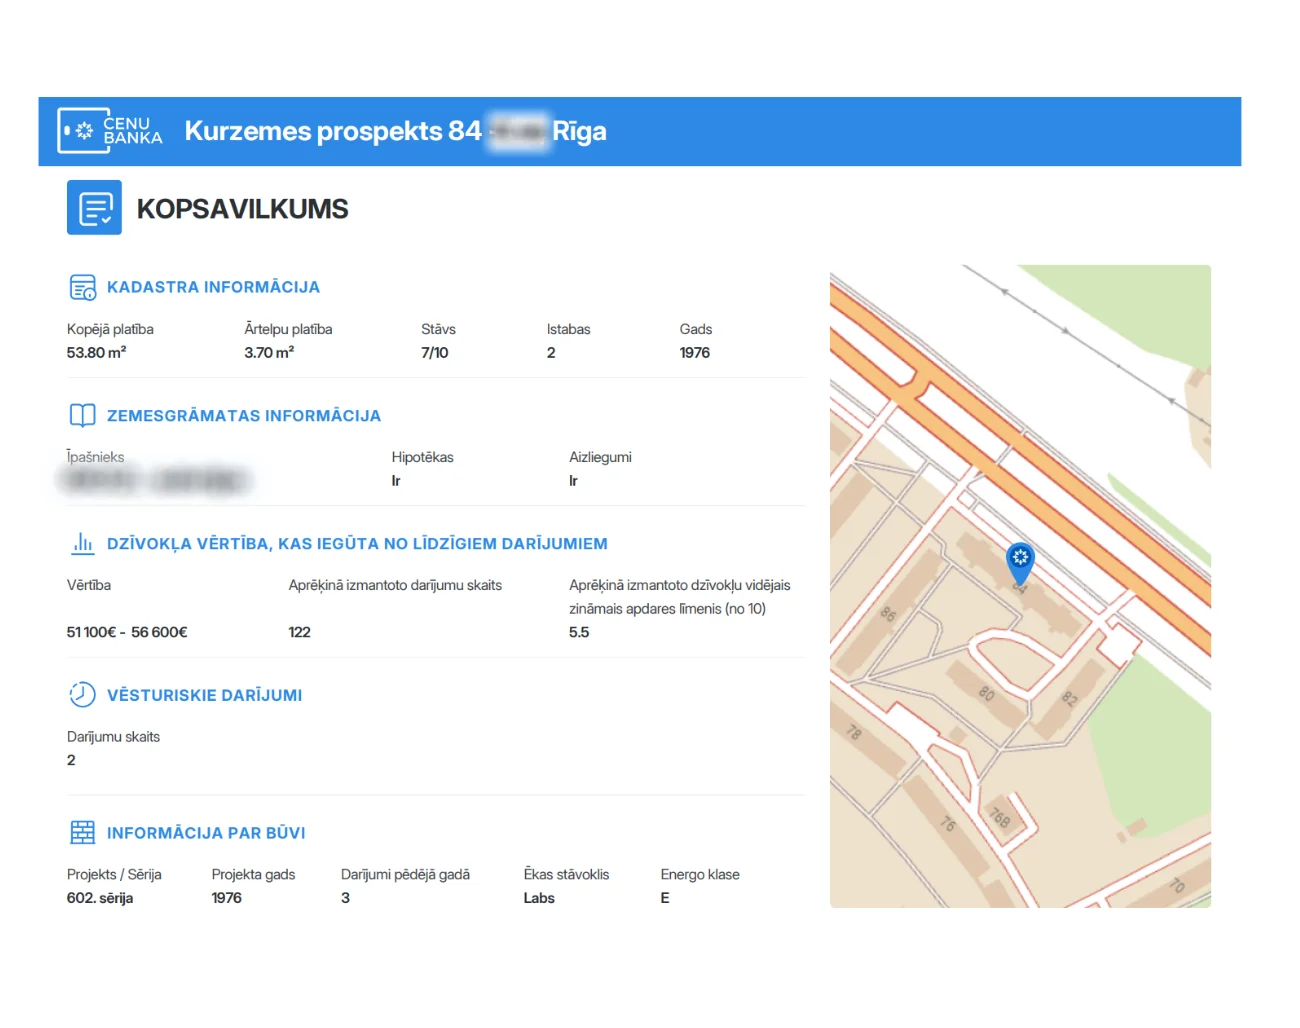Click the Kopsavilkums document icon
1300x1028 pixels.
coord(94,208)
